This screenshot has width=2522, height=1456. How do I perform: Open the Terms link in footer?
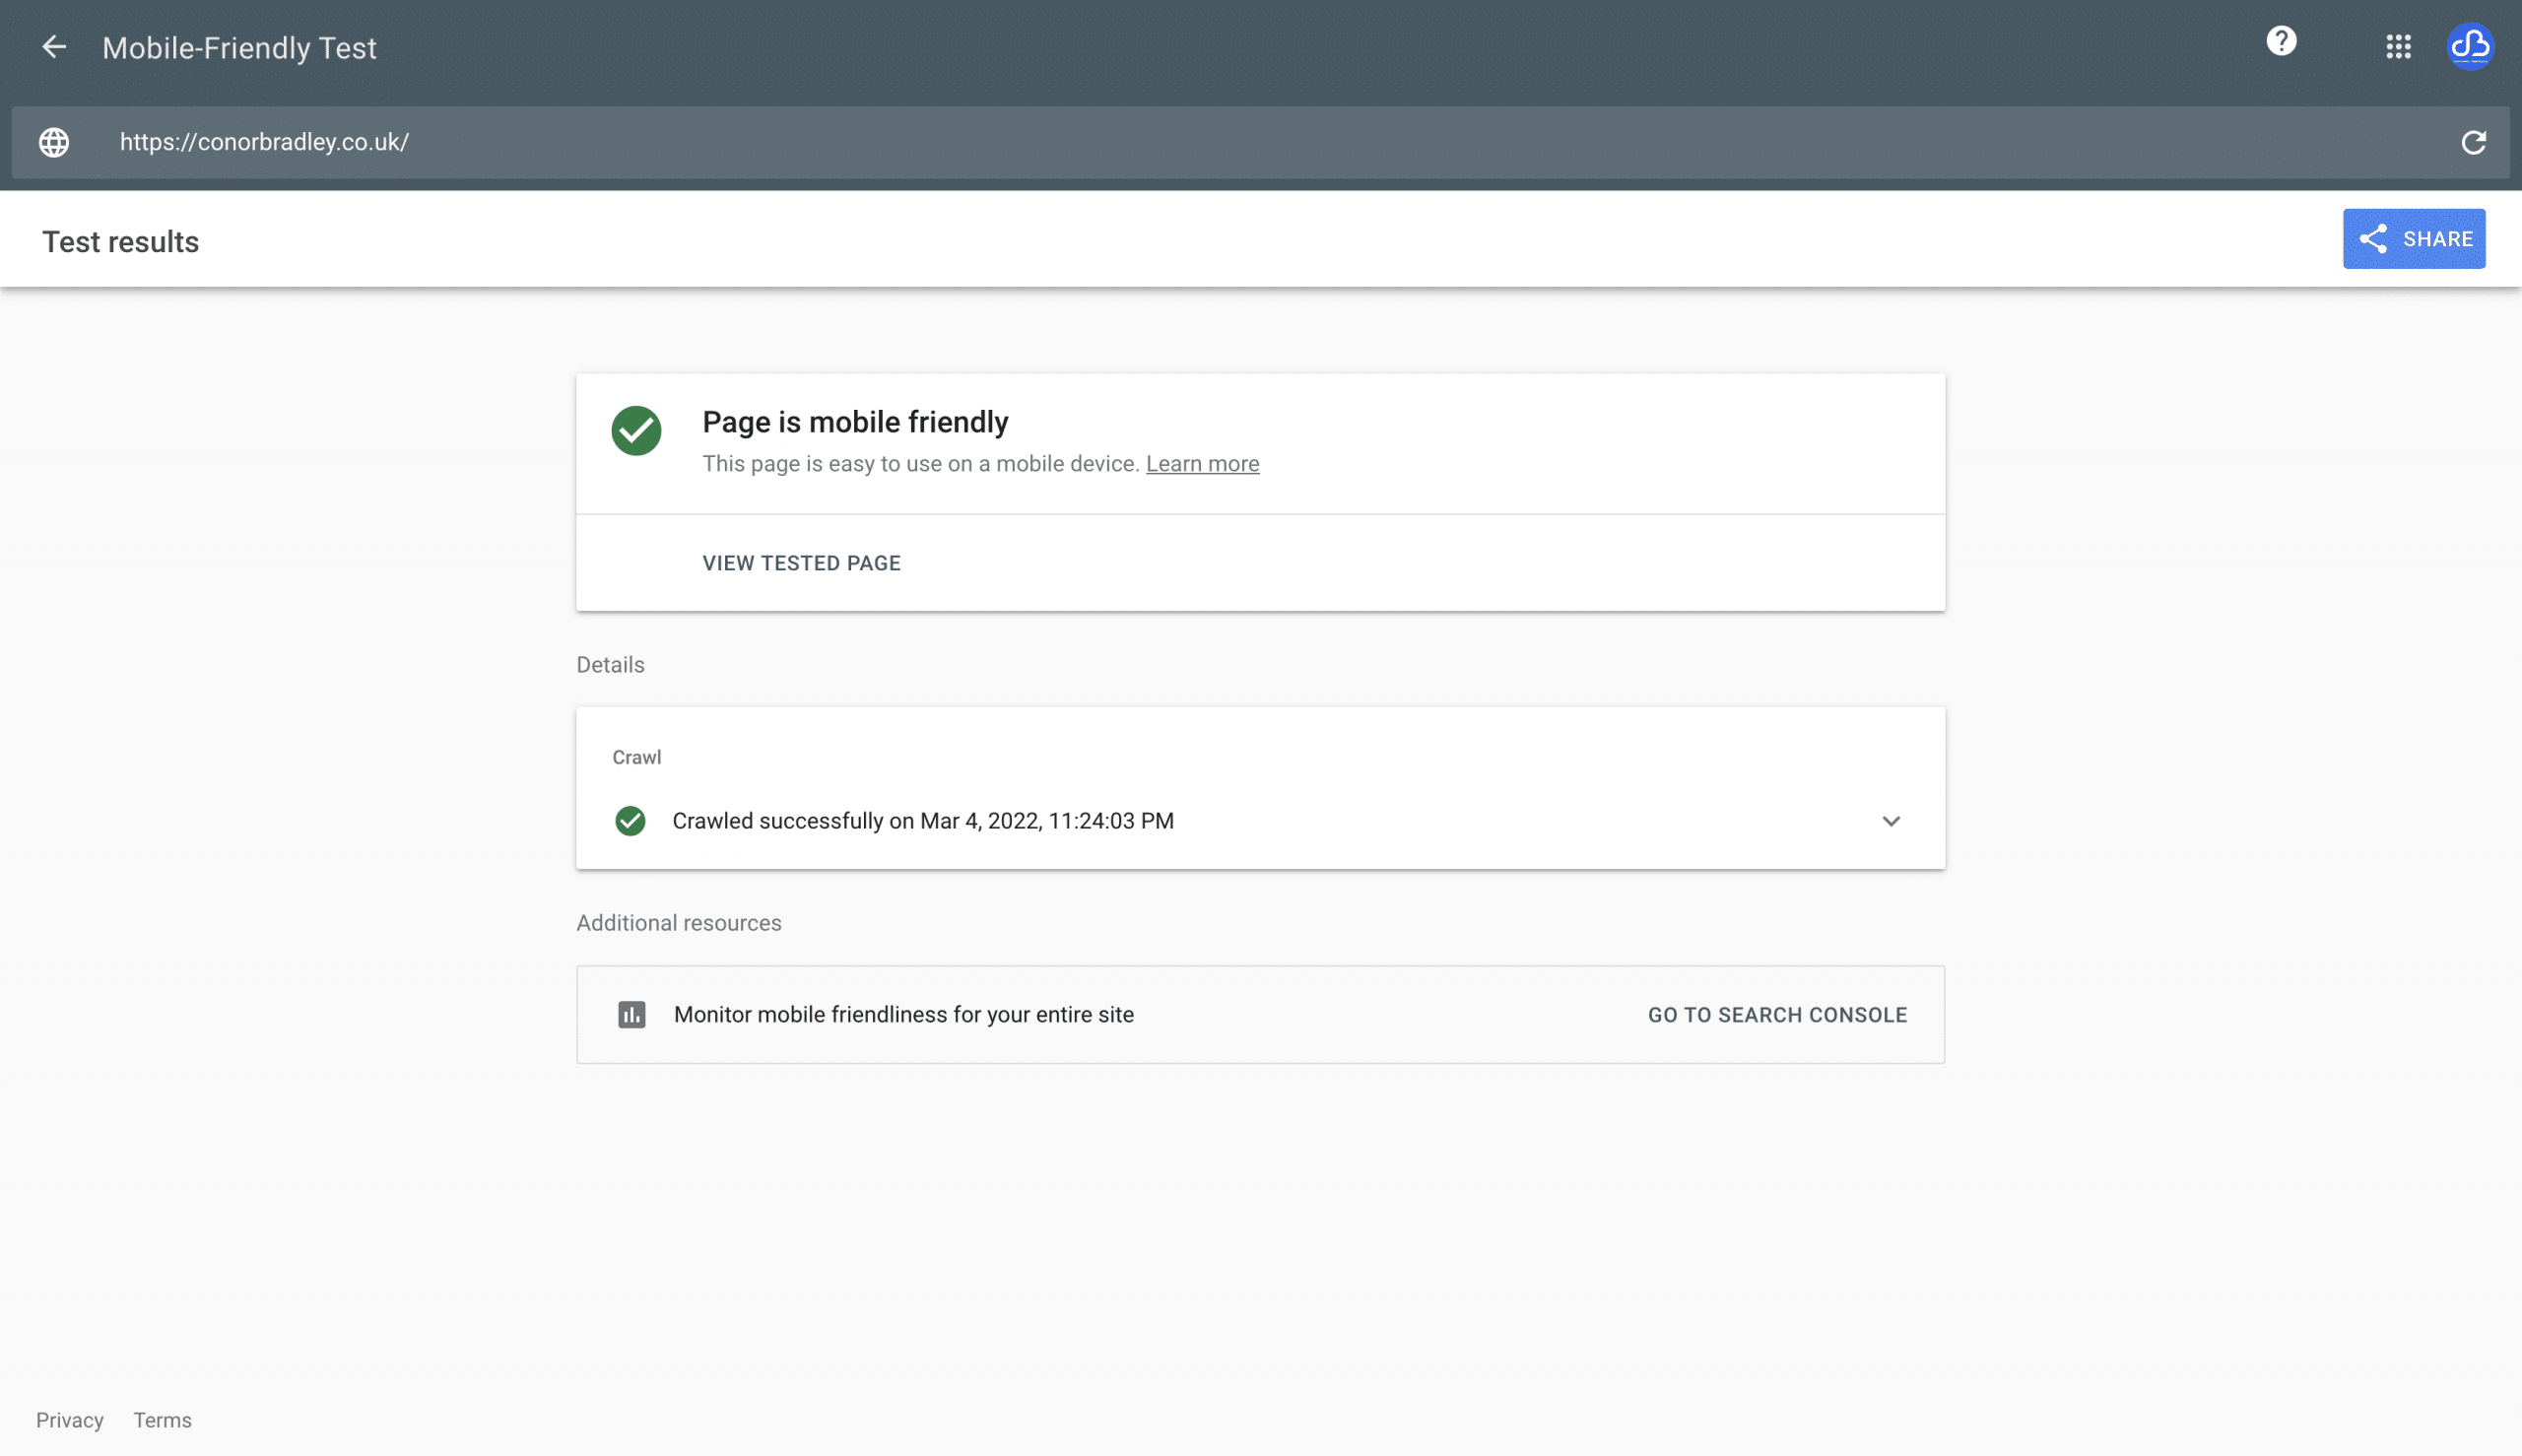tap(162, 1420)
